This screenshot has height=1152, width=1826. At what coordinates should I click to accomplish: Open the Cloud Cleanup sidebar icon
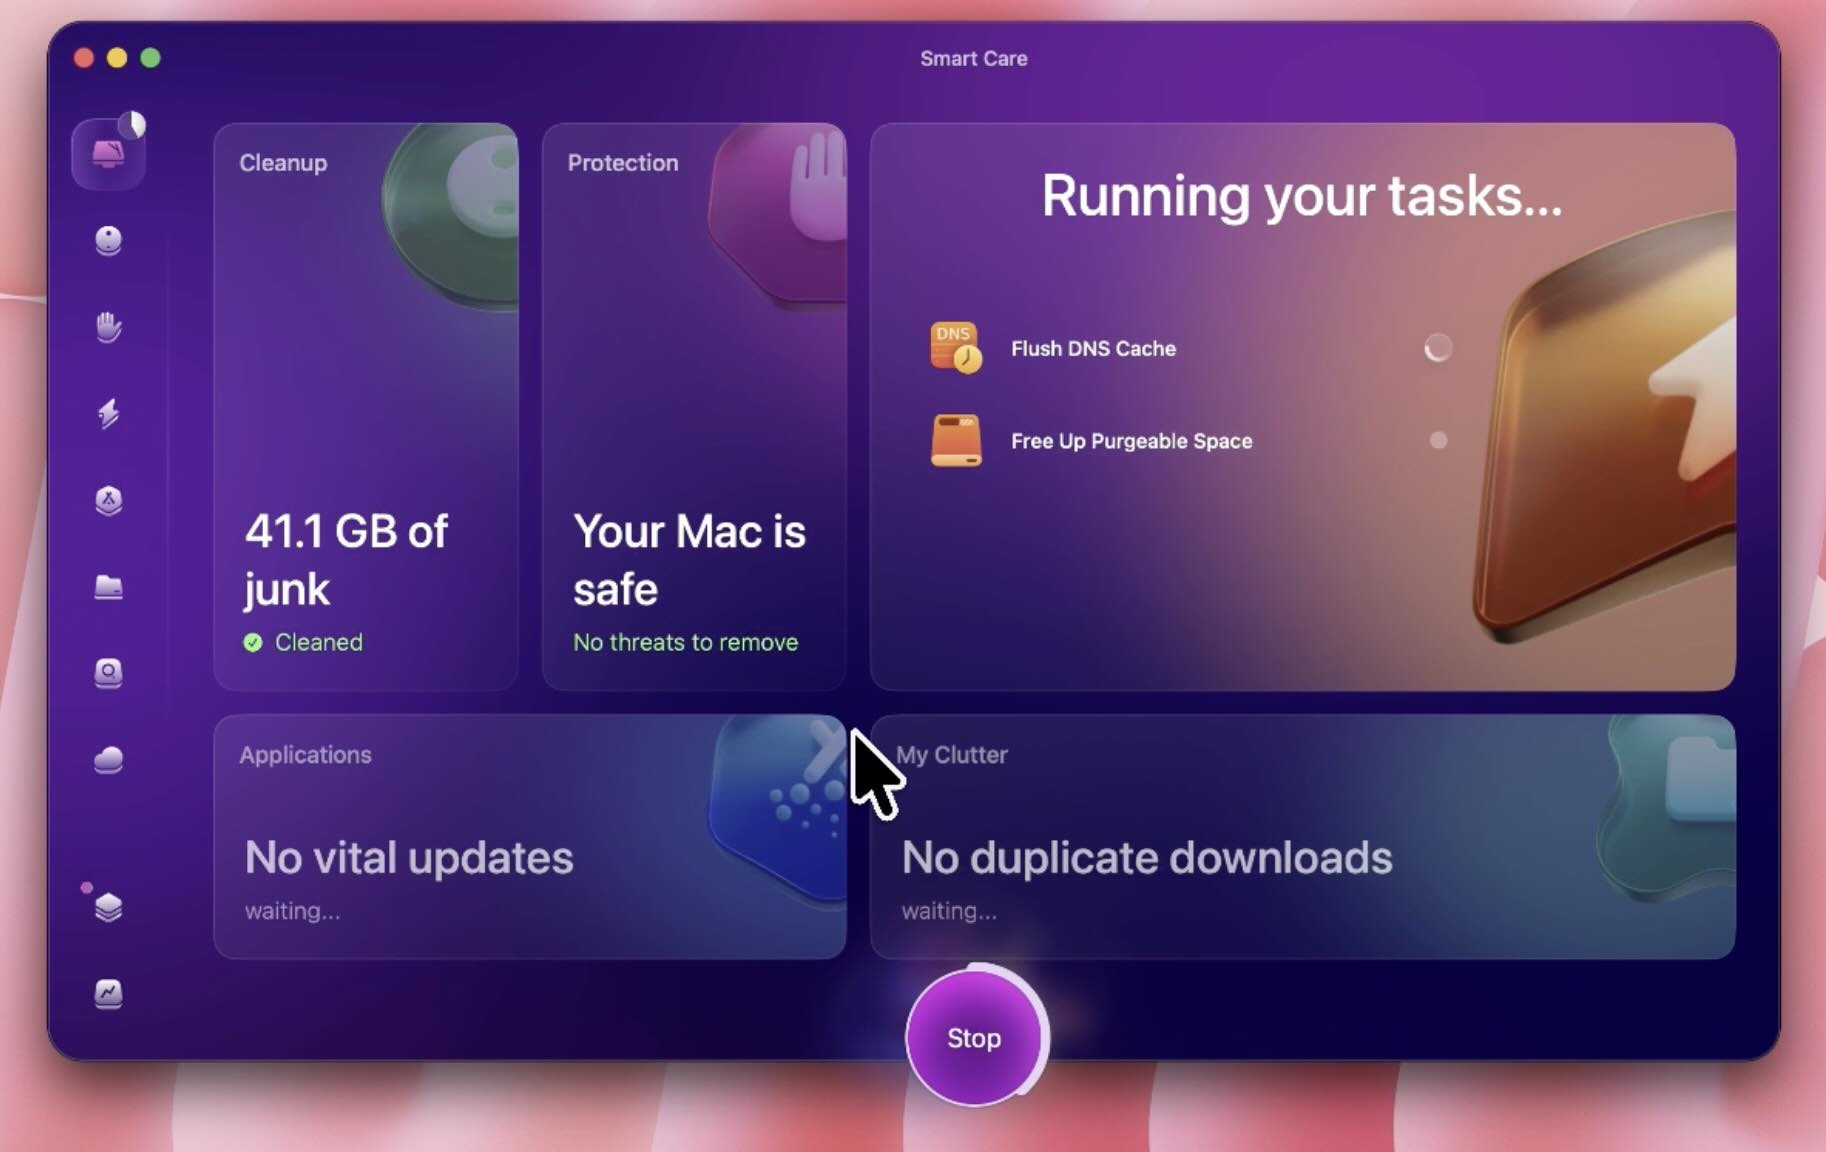(x=108, y=760)
